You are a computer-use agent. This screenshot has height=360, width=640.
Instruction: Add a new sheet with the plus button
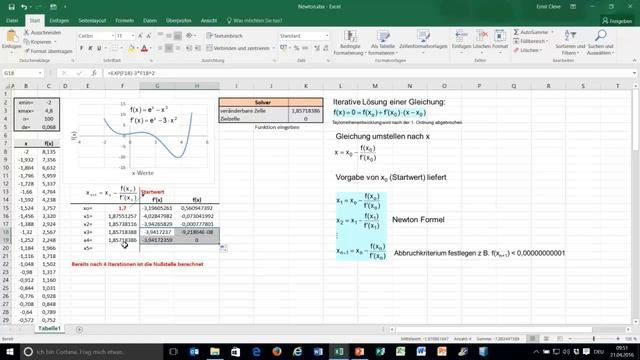79,329
